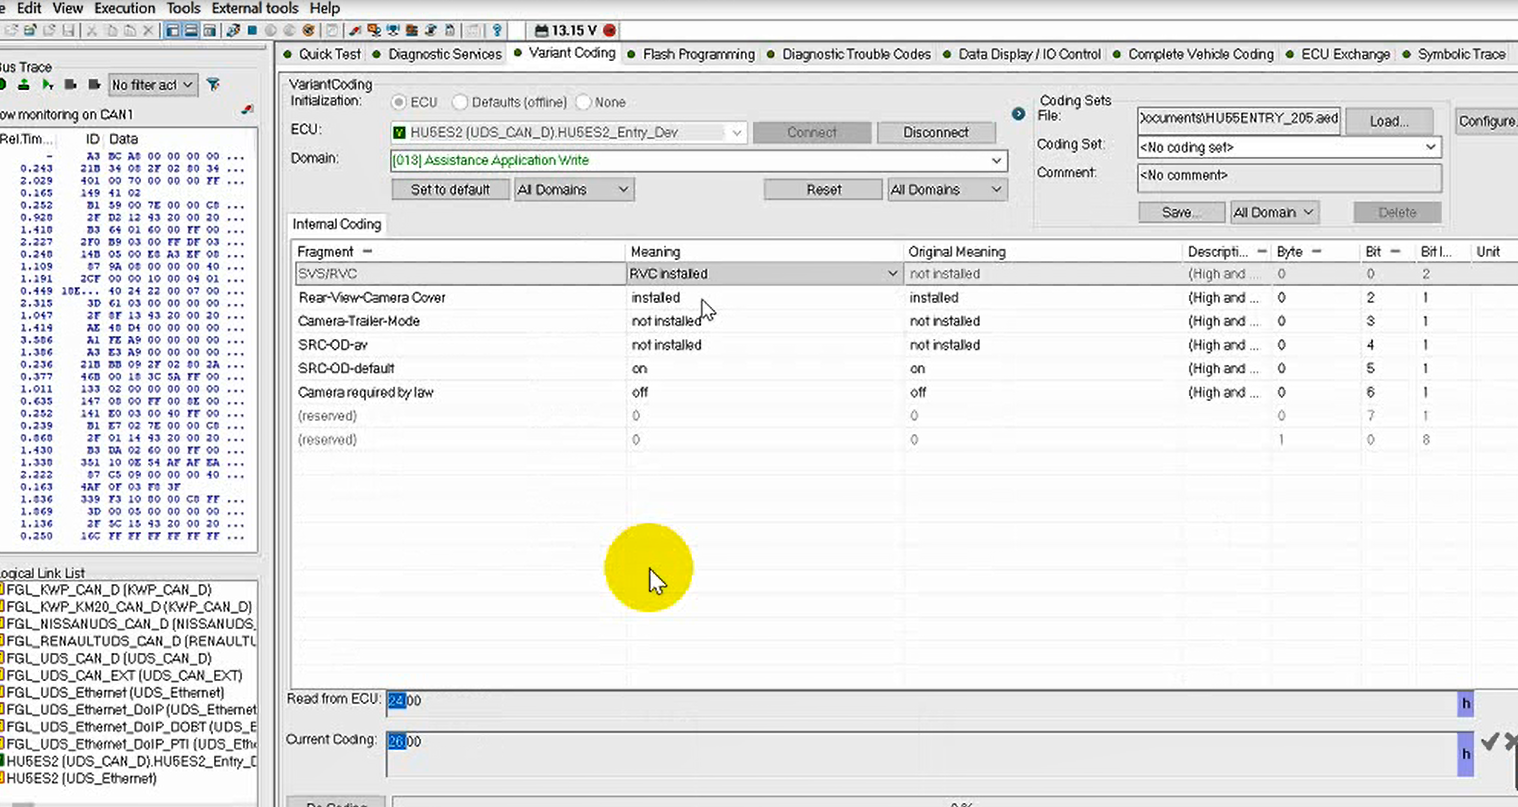This screenshot has width=1518, height=807.
Task: Click the green ECU status icon before HU5ES2
Action: click(x=399, y=132)
